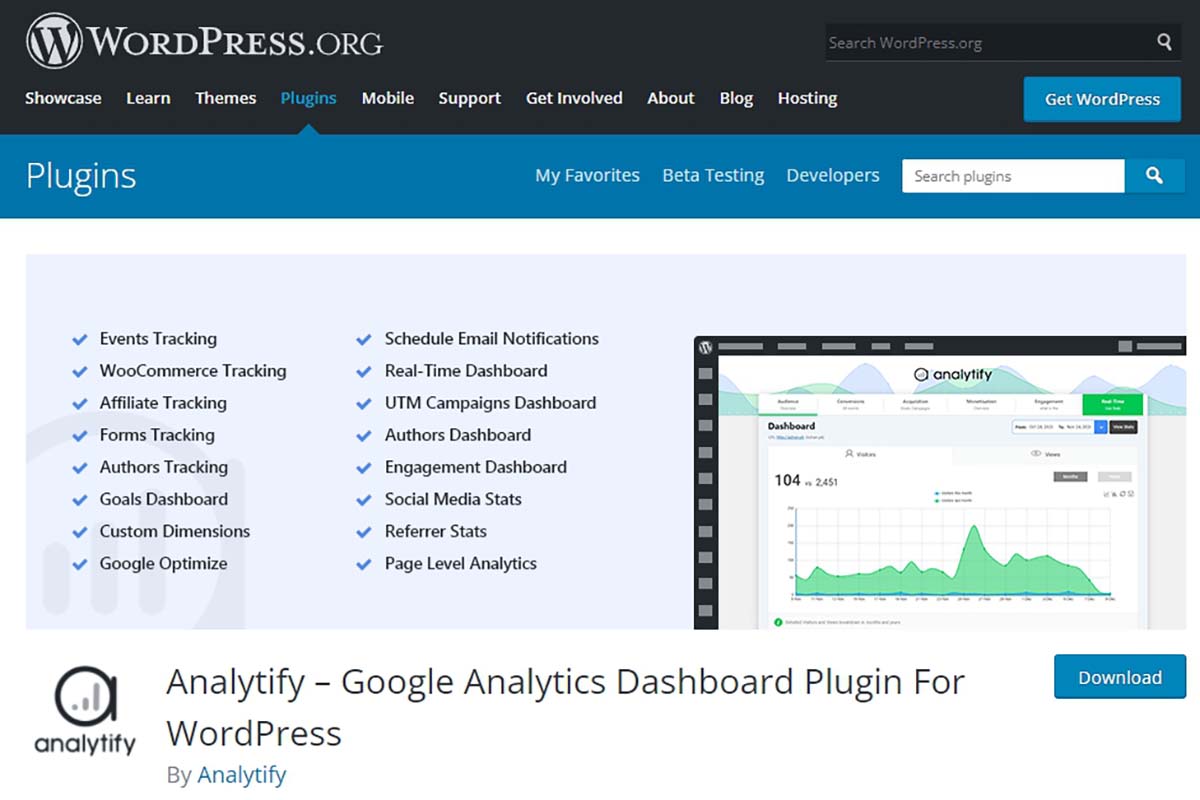1200x800 pixels.
Task: Click the Download button
Action: [x=1120, y=677]
